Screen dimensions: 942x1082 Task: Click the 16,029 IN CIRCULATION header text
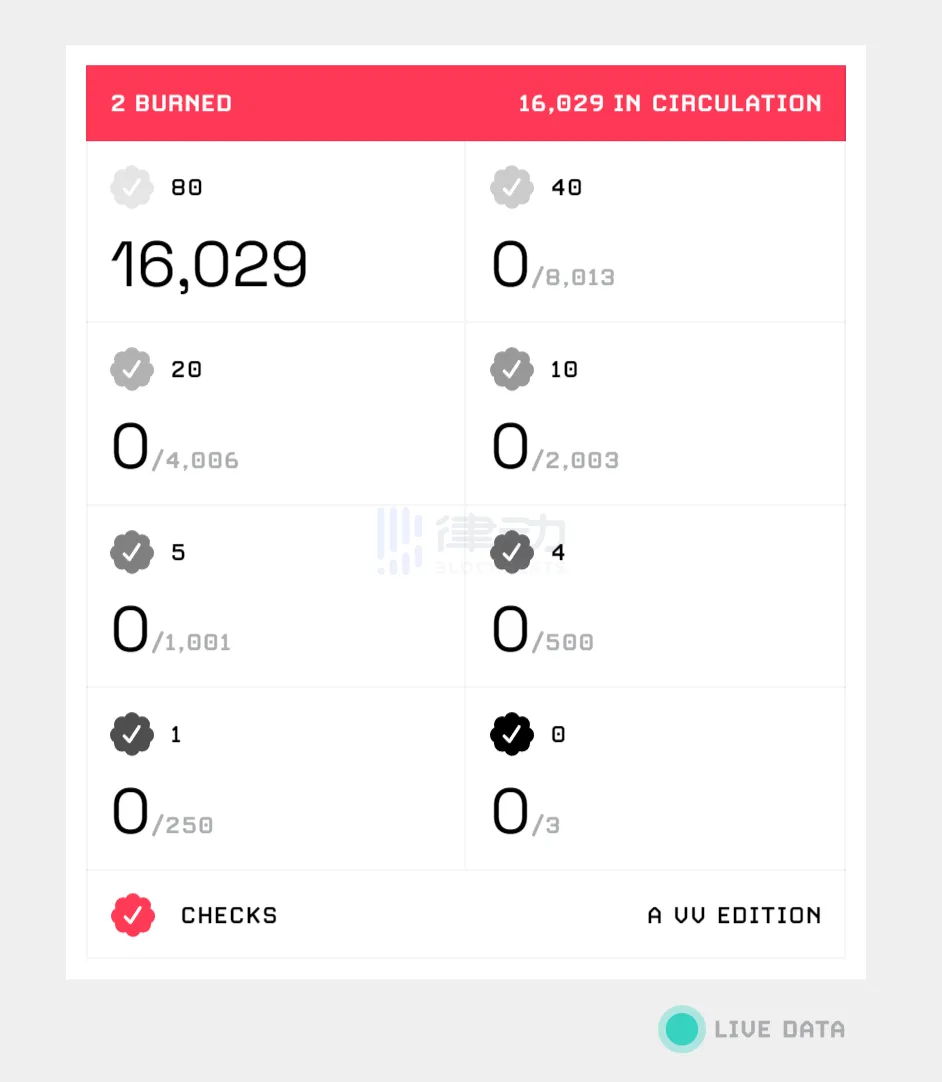670,104
